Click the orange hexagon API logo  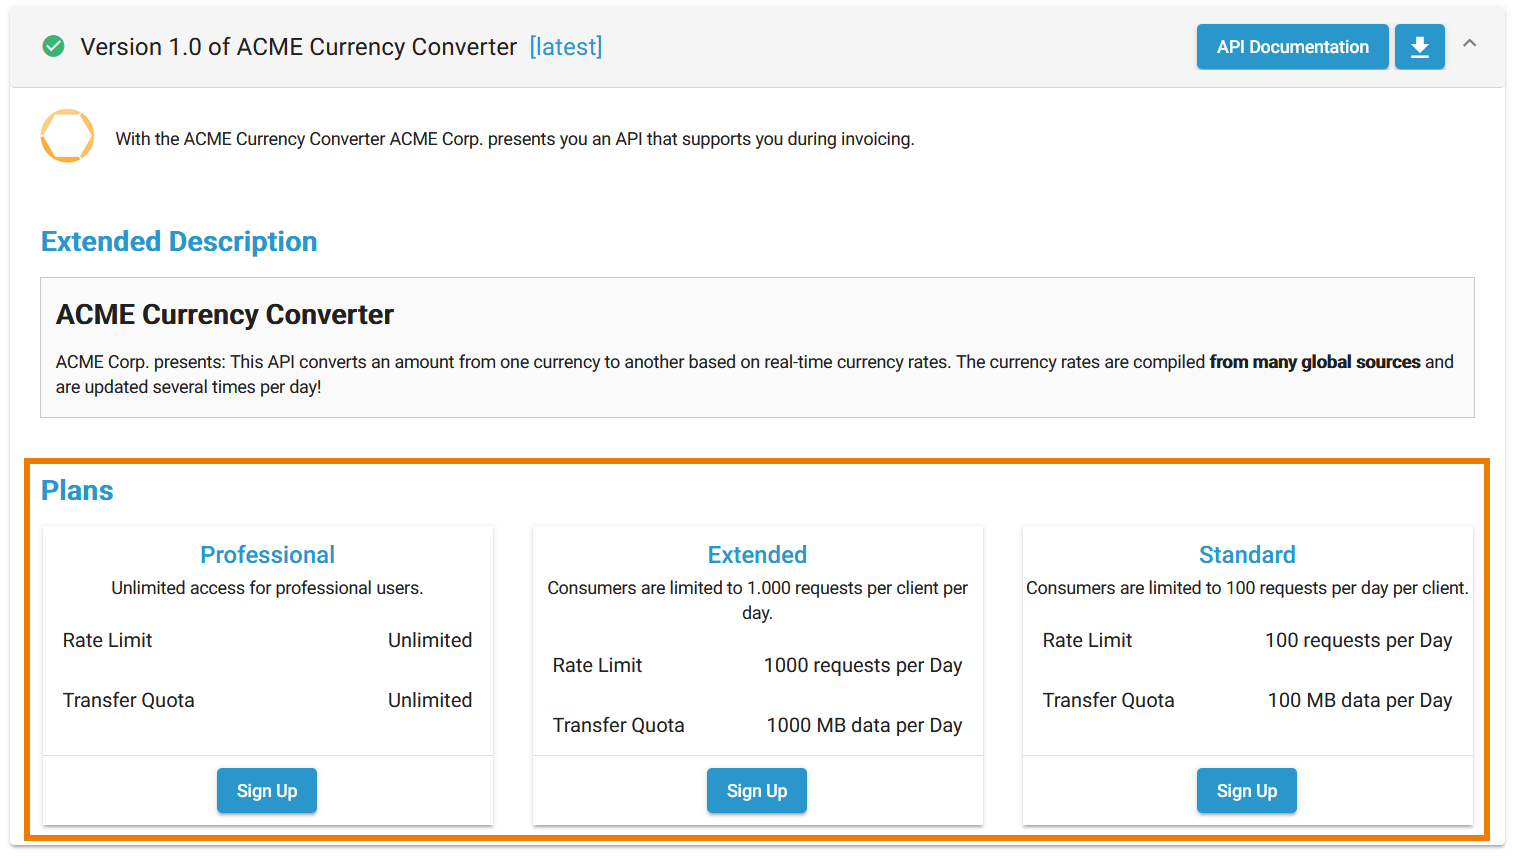tap(67, 136)
